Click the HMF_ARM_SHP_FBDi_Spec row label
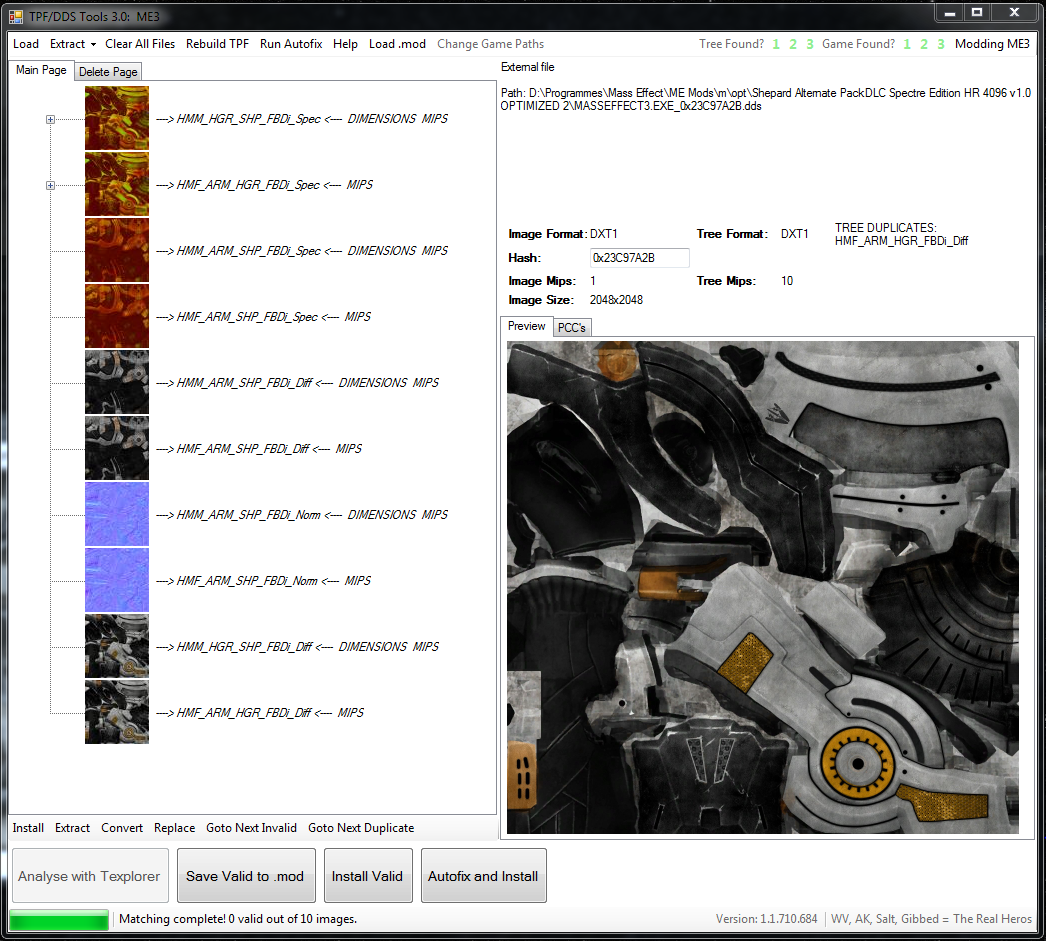This screenshot has width=1046, height=941. (x=263, y=317)
